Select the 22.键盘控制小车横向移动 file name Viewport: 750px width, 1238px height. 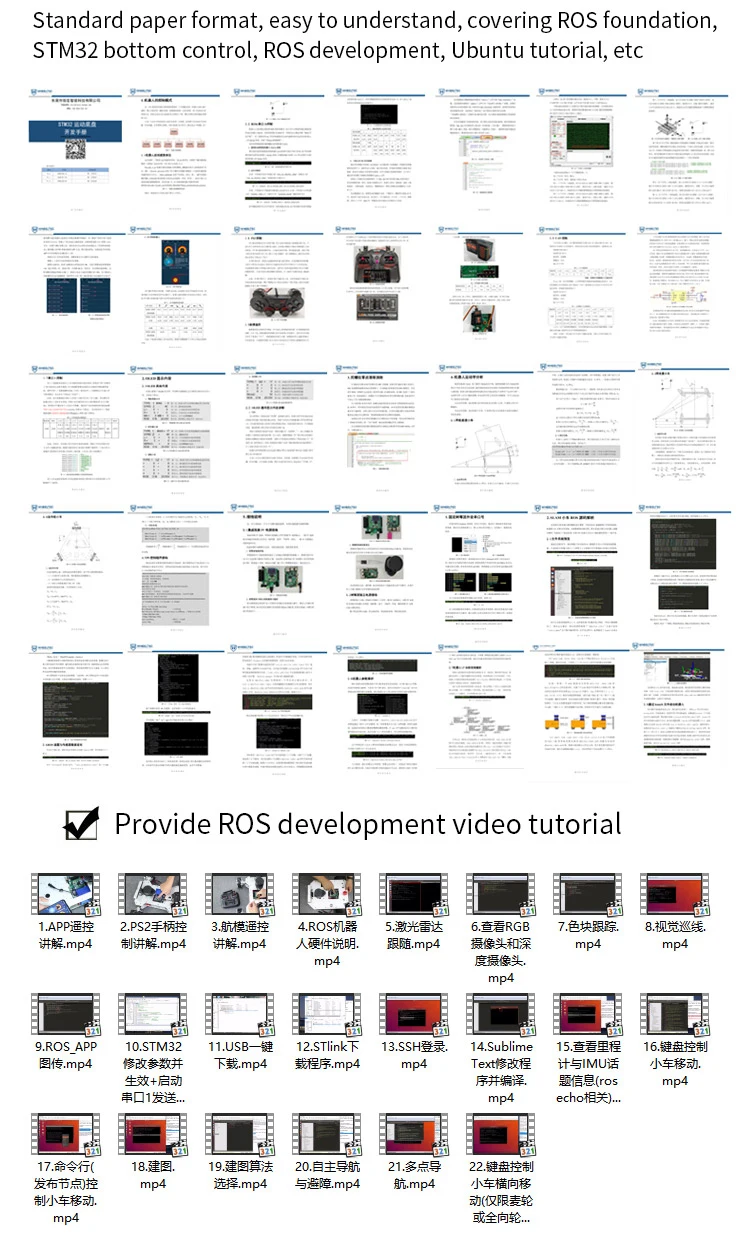(501, 1192)
